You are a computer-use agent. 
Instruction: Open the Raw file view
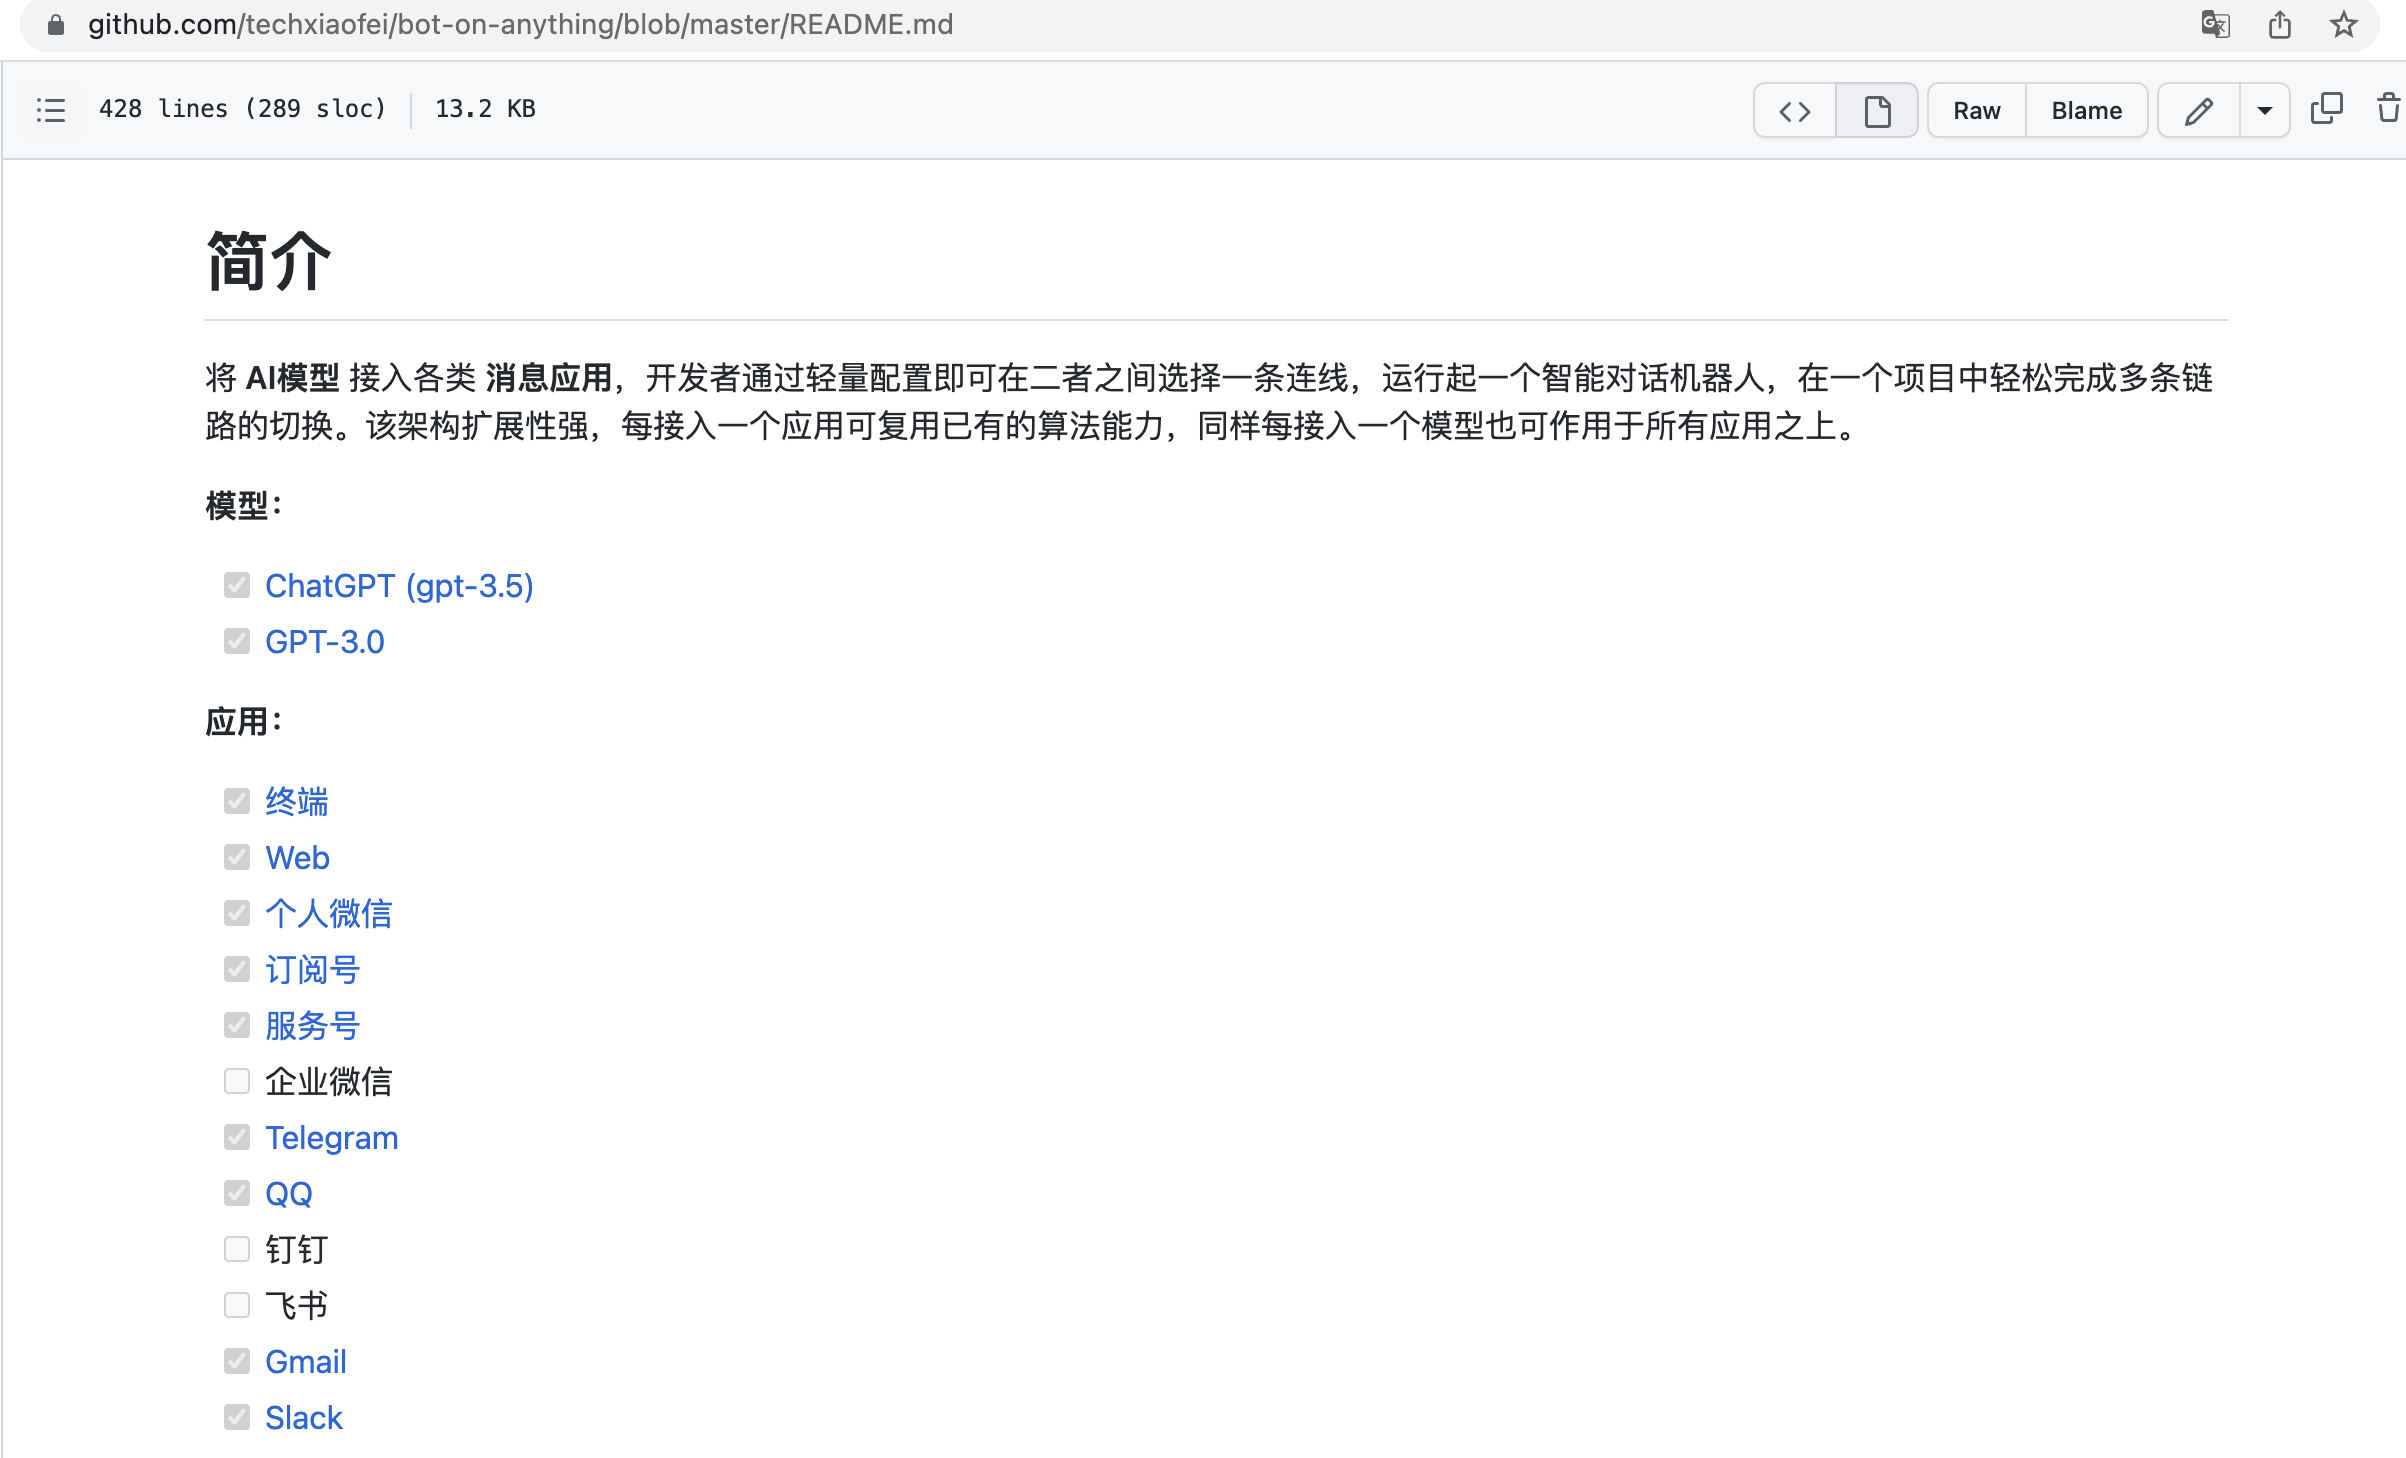point(1976,111)
